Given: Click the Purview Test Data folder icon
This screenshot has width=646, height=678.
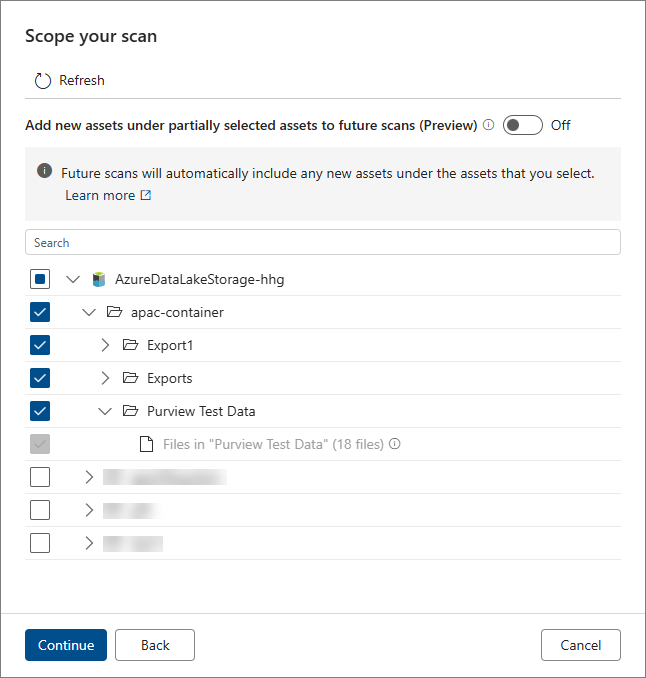Looking at the screenshot, I should tap(131, 410).
